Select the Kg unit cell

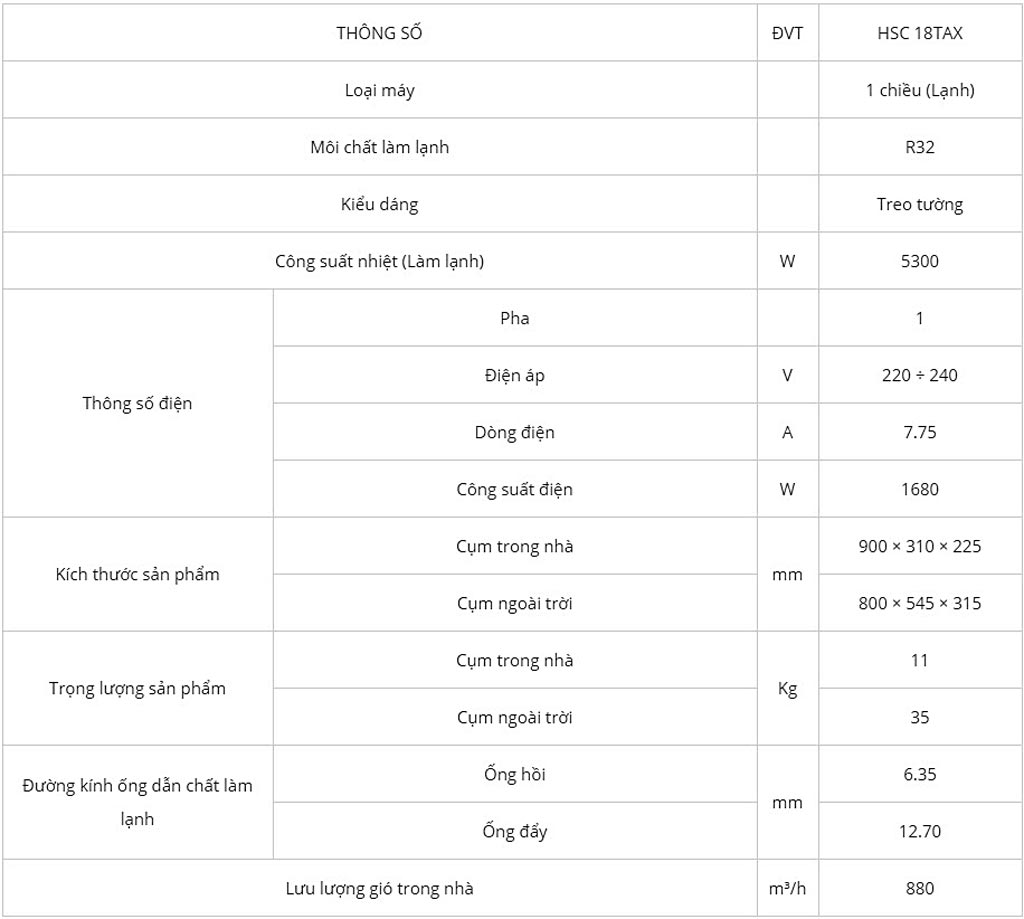[788, 688]
